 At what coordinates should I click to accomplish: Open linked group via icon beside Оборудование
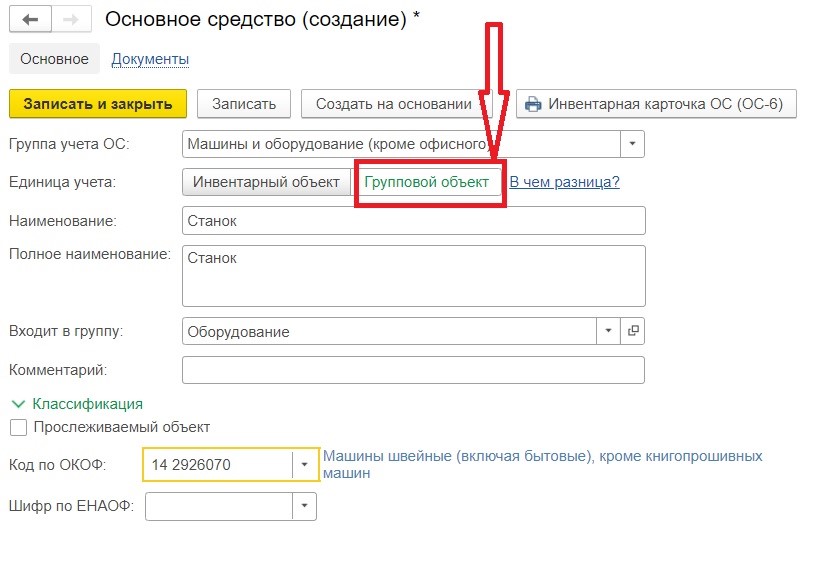tap(633, 331)
